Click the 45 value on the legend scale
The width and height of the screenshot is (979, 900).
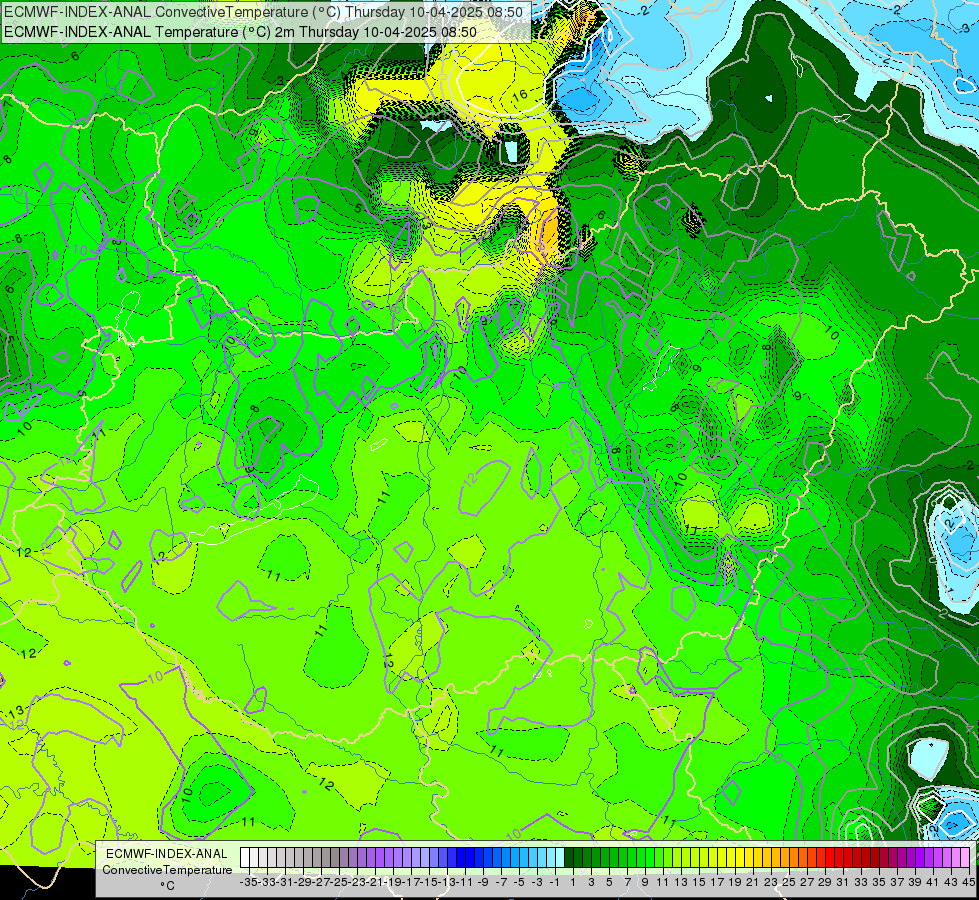[968, 882]
